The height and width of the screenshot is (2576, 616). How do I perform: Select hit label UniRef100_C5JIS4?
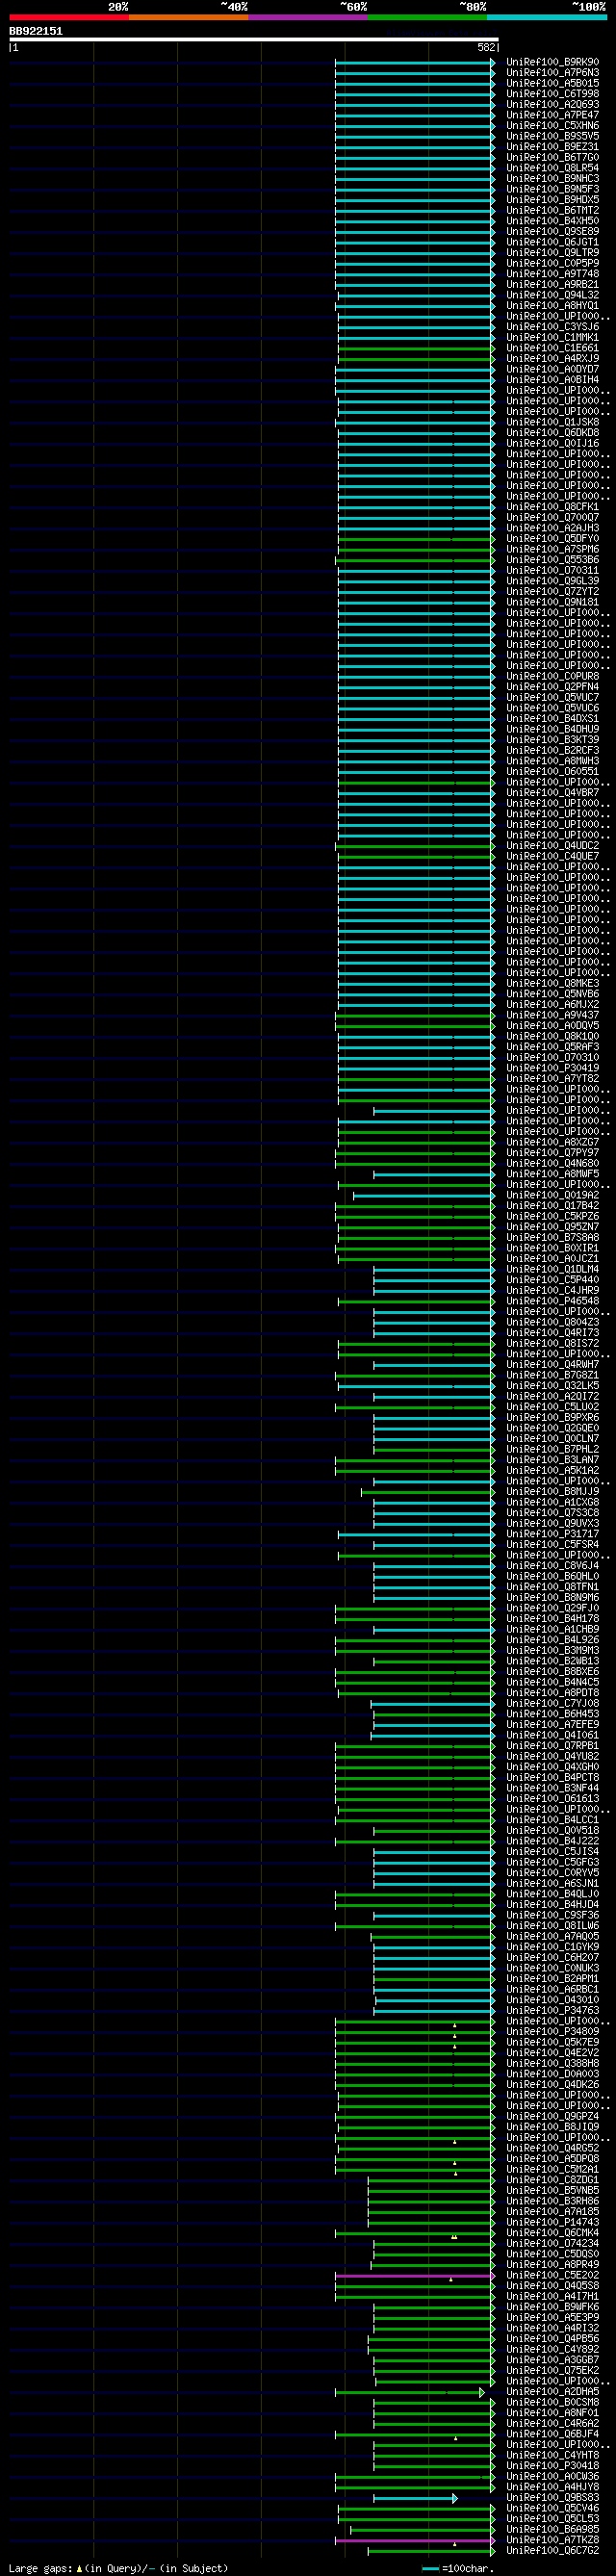(553, 1852)
